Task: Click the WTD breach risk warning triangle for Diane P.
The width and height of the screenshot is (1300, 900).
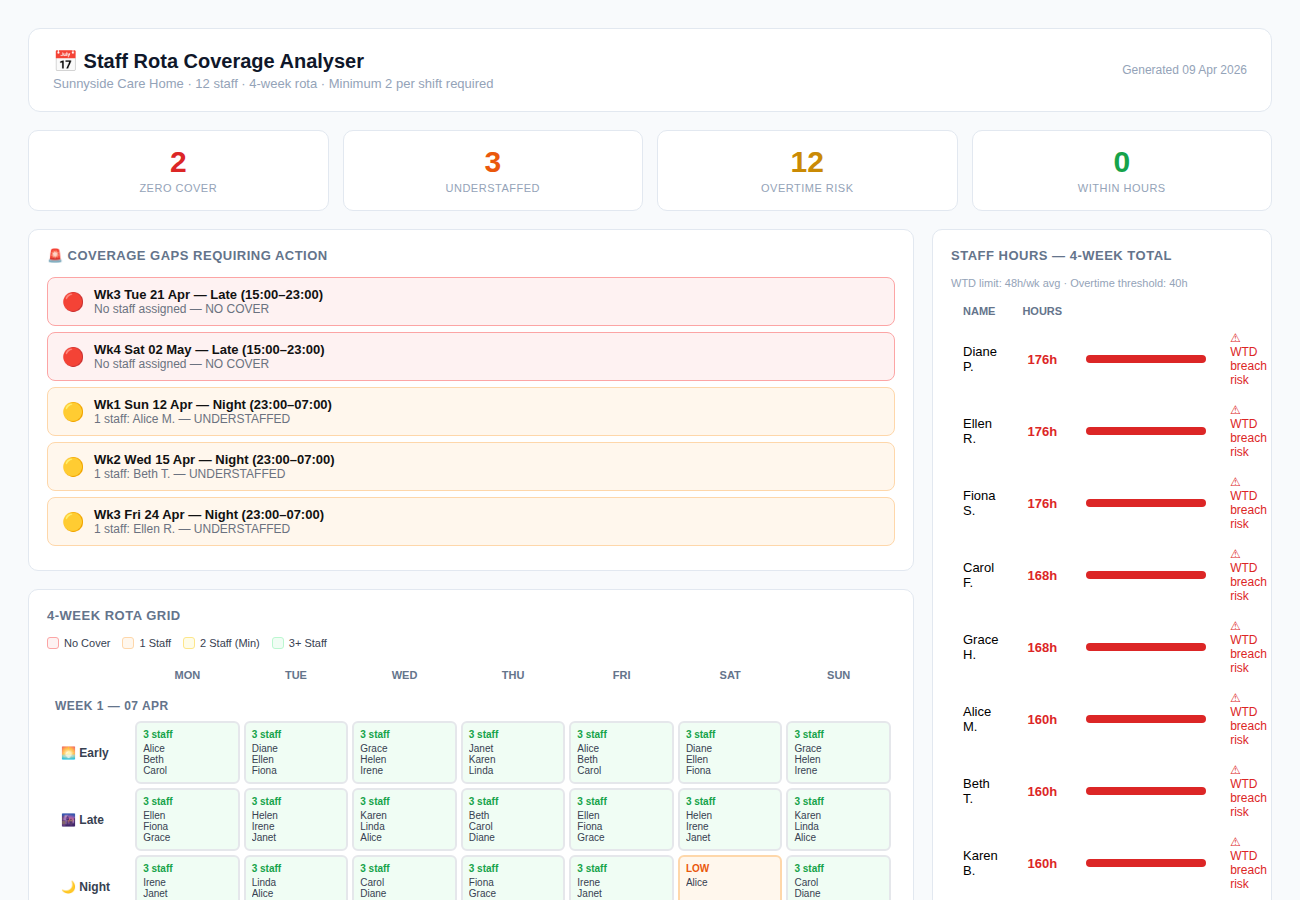Action: tap(1234, 337)
